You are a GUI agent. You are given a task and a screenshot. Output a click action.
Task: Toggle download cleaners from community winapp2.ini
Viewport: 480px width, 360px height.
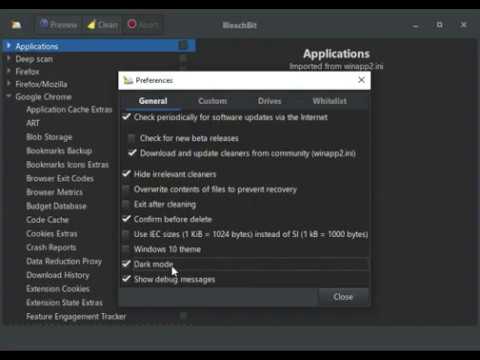(132, 153)
